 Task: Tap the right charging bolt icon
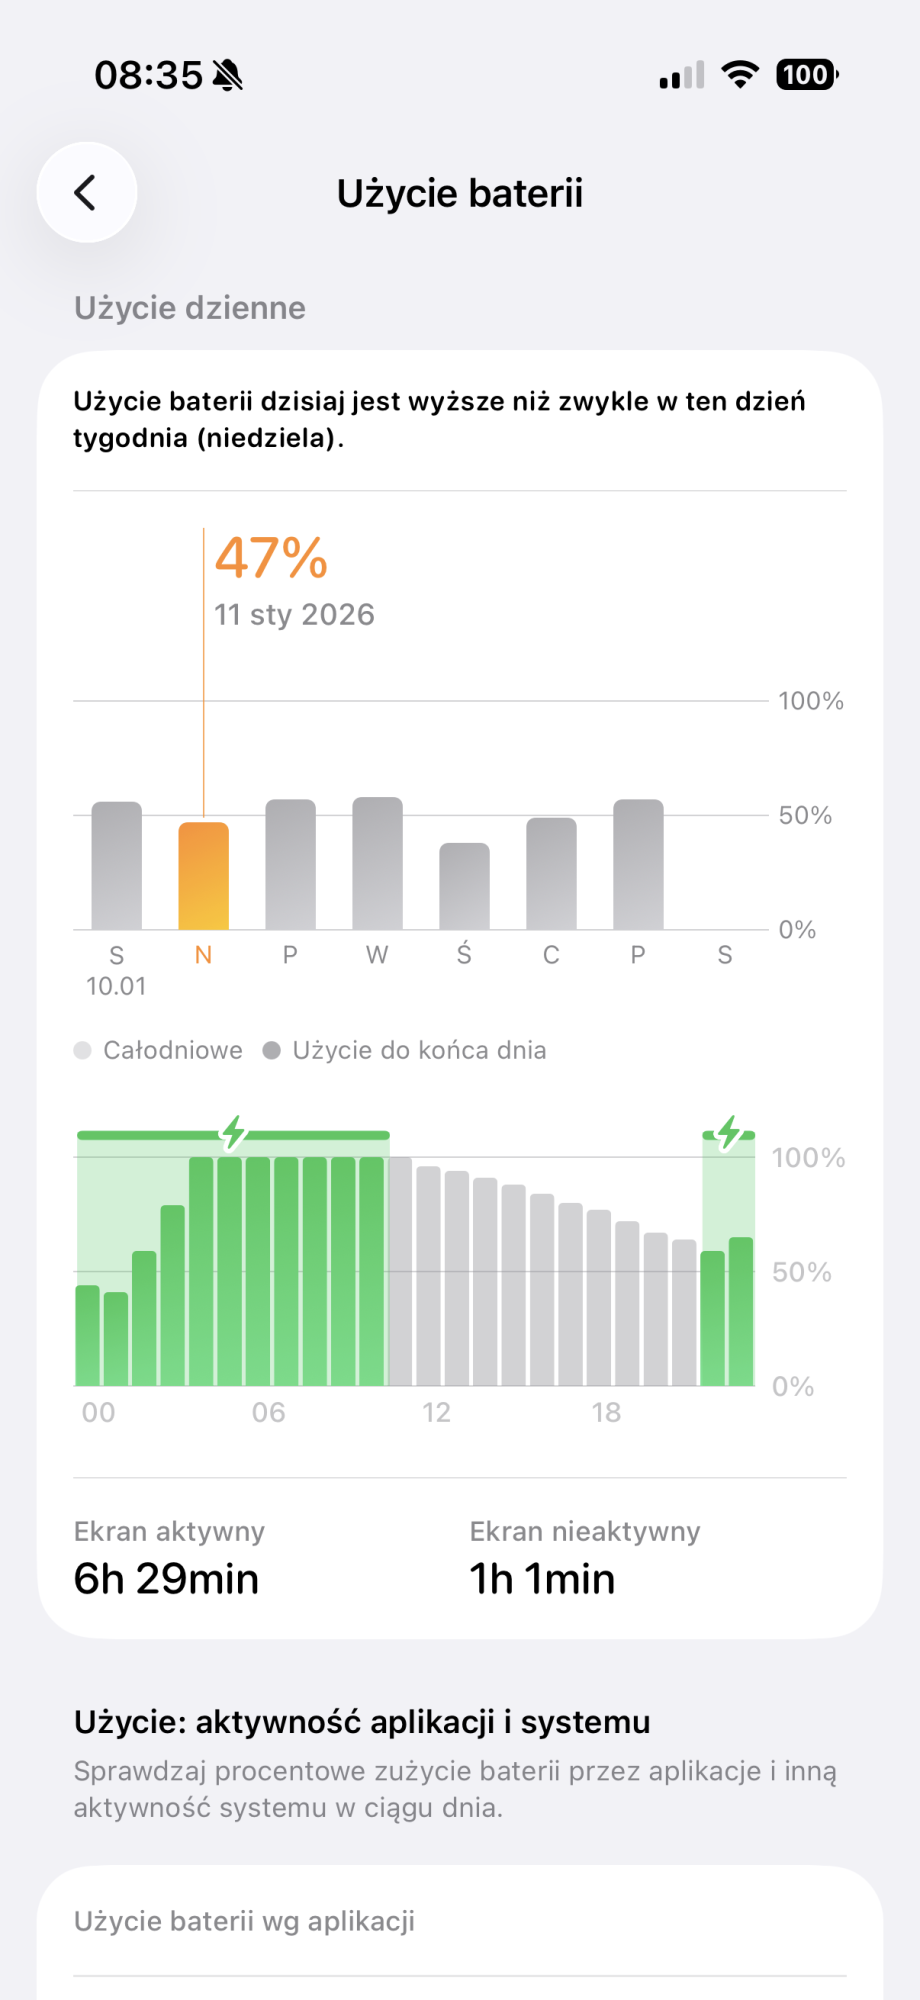pyautogui.click(x=729, y=1132)
